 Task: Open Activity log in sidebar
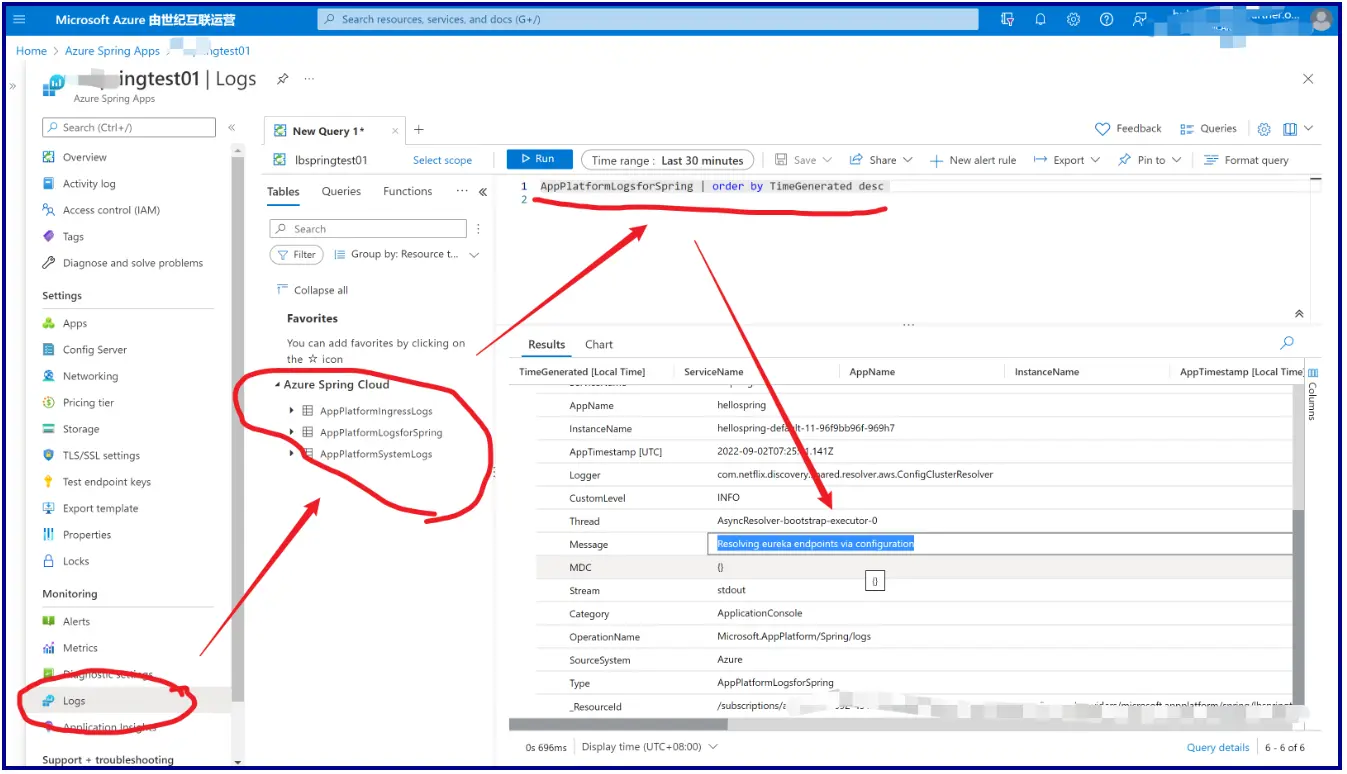(89, 184)
